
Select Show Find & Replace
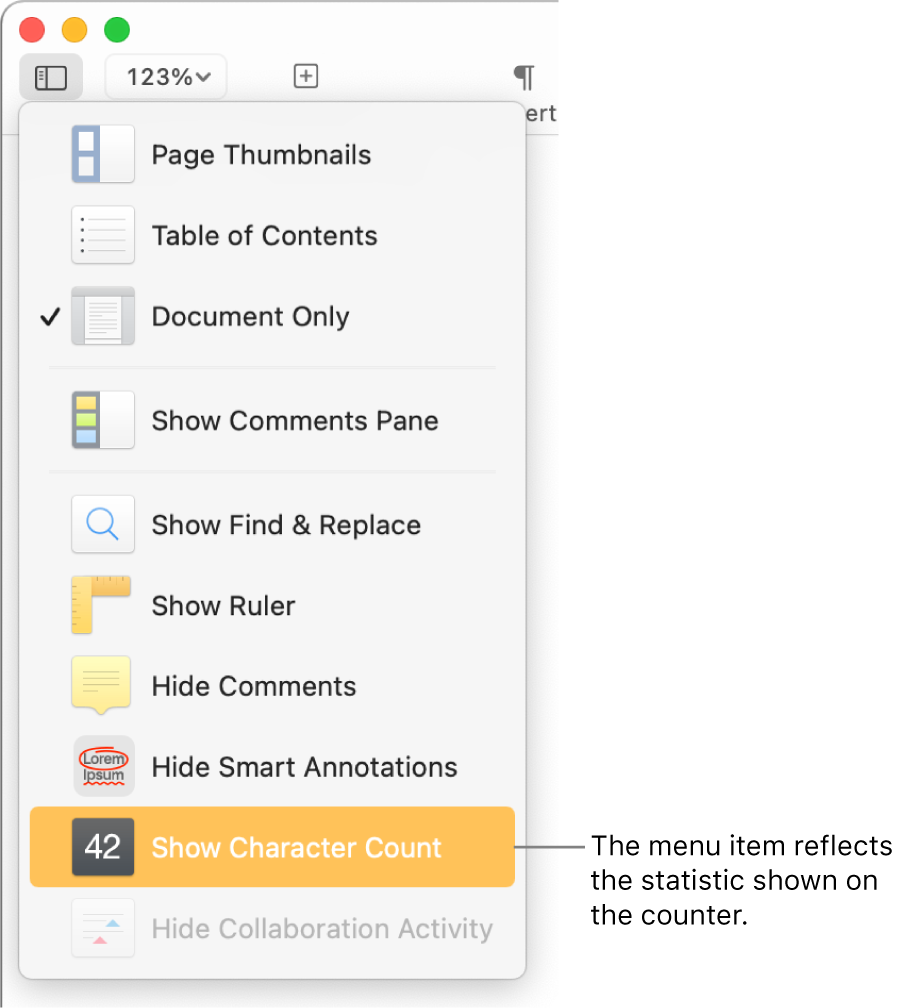(x=286, y=524)
